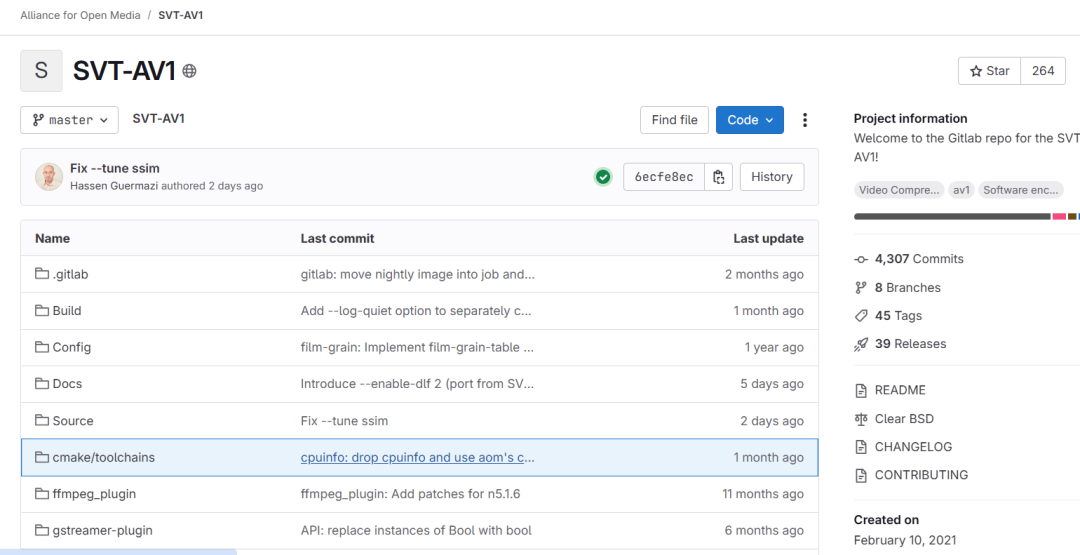
Task: Open the 8 Branches link
Action: pyautogui.click(x=907, y=287)
